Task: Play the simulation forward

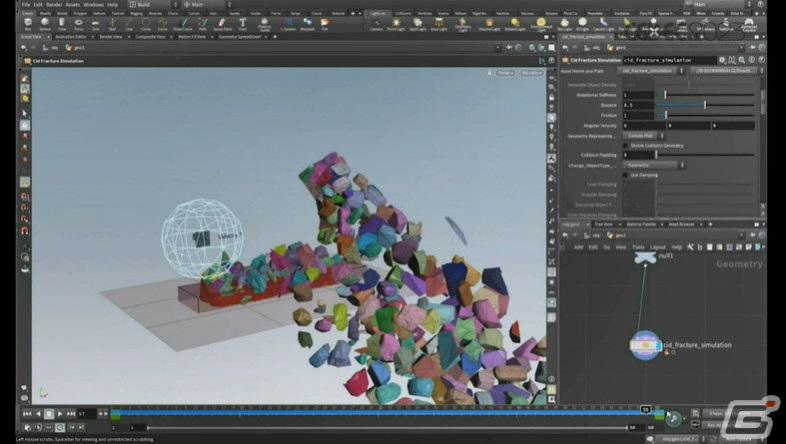Action: [60, 413]
